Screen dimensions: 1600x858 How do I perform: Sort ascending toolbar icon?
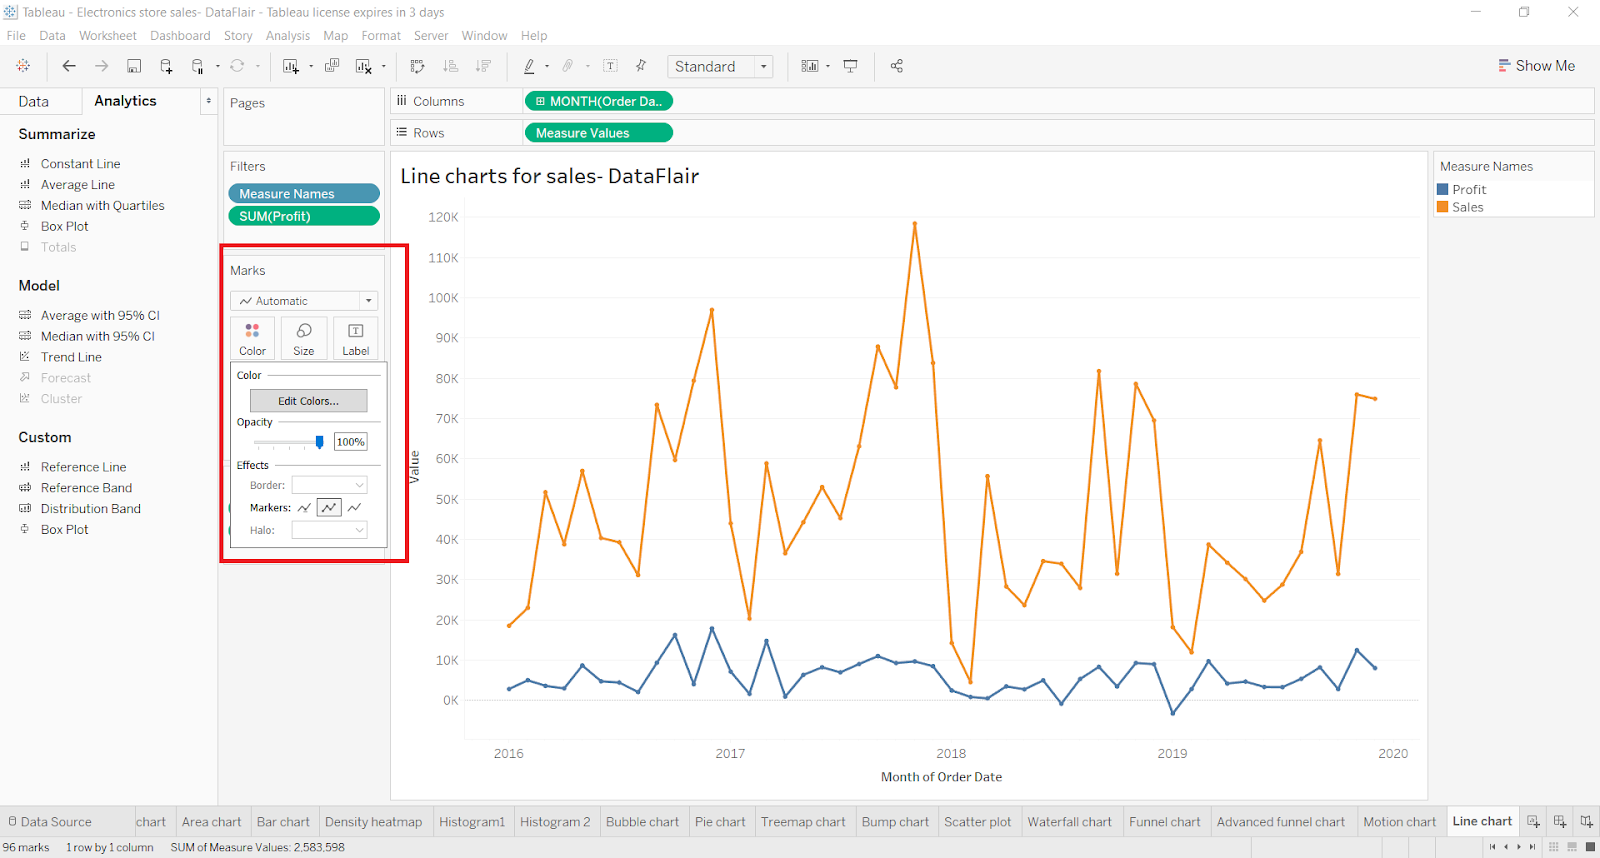451,66
